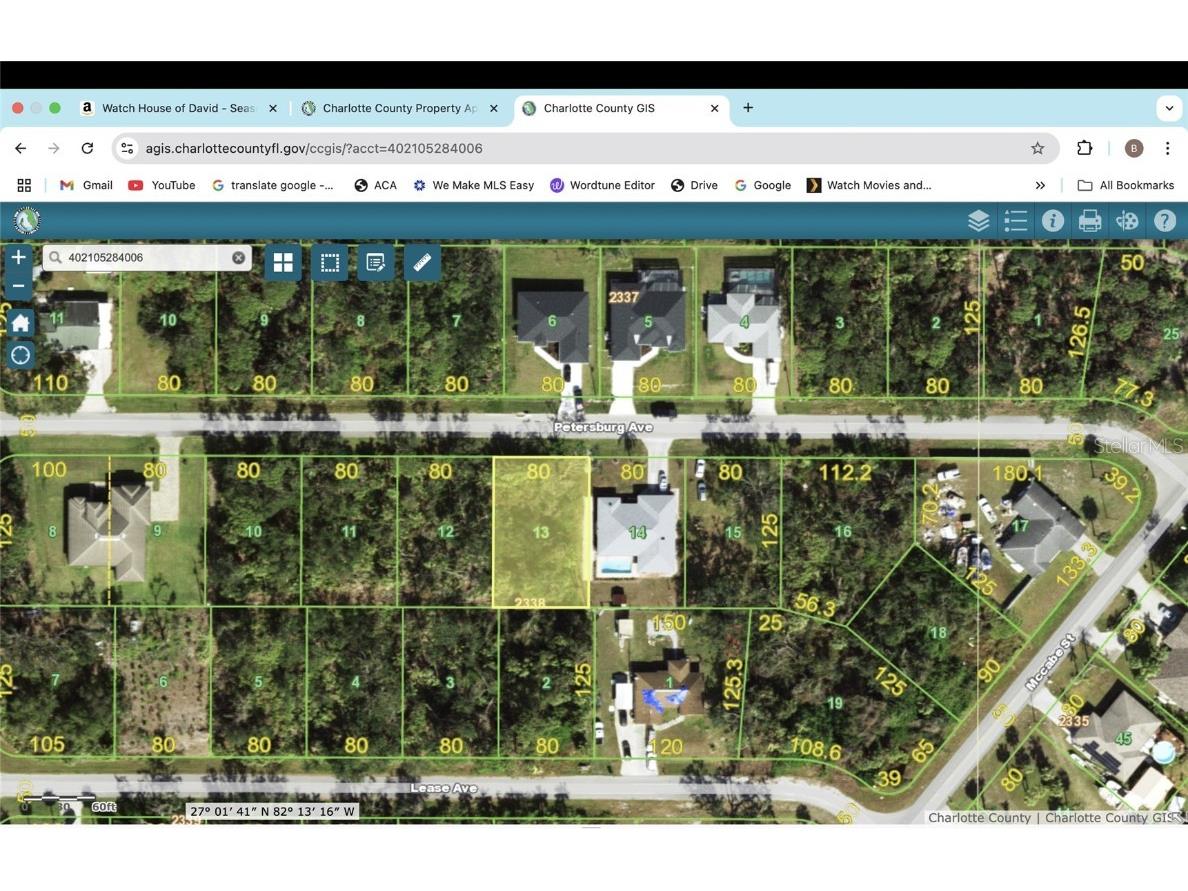The height and width of the screenshot is (891, 1188).
Task: Expand hidden bookmarks with the chevron
Action: (x=1040, y=185)
